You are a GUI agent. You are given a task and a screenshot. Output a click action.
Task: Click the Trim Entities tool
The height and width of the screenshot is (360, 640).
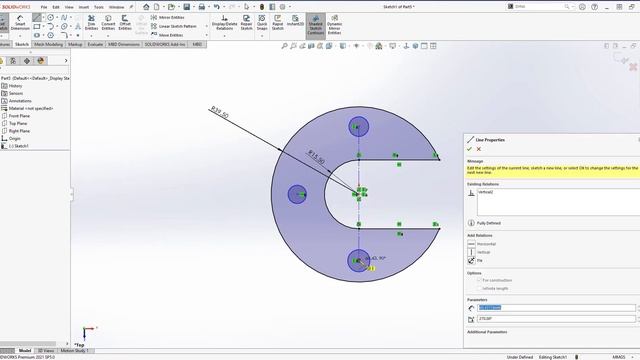[91, 23]
